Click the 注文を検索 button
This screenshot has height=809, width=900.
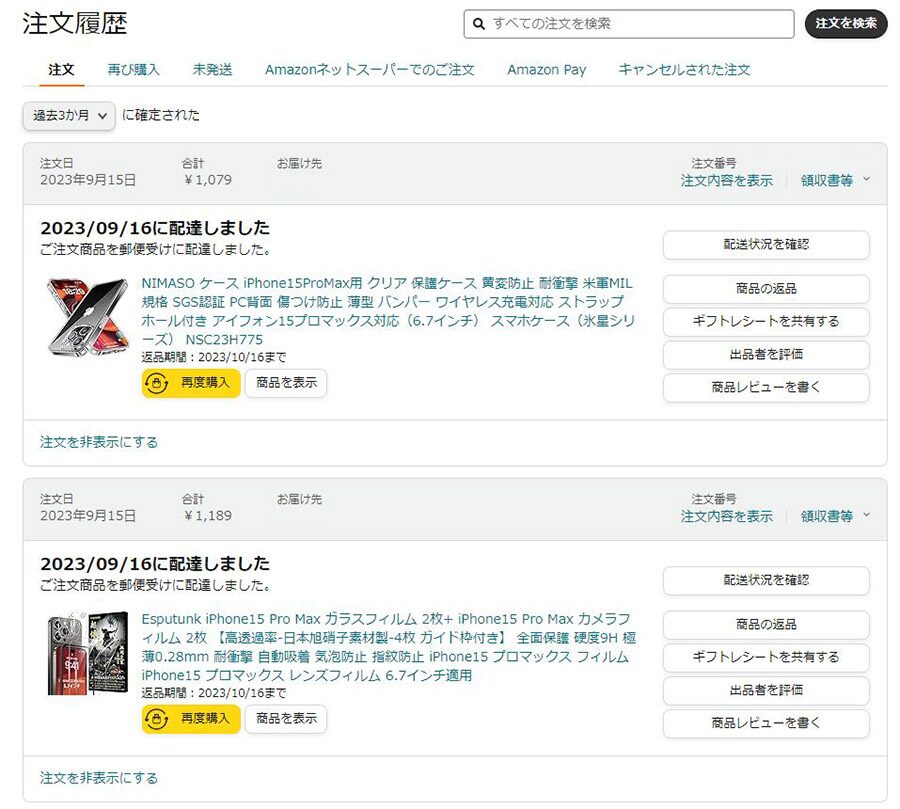point(846,24)
